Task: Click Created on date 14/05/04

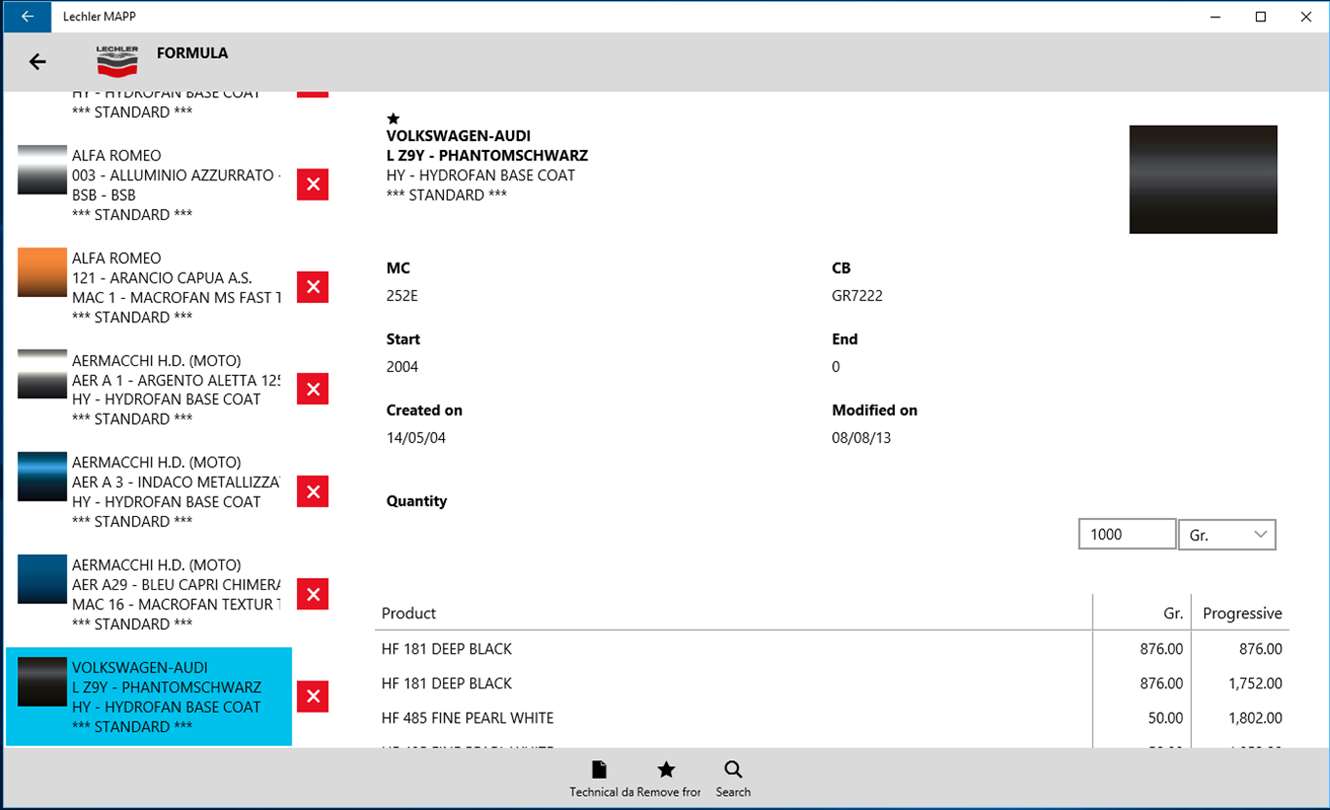Action: tap(416, 438)
